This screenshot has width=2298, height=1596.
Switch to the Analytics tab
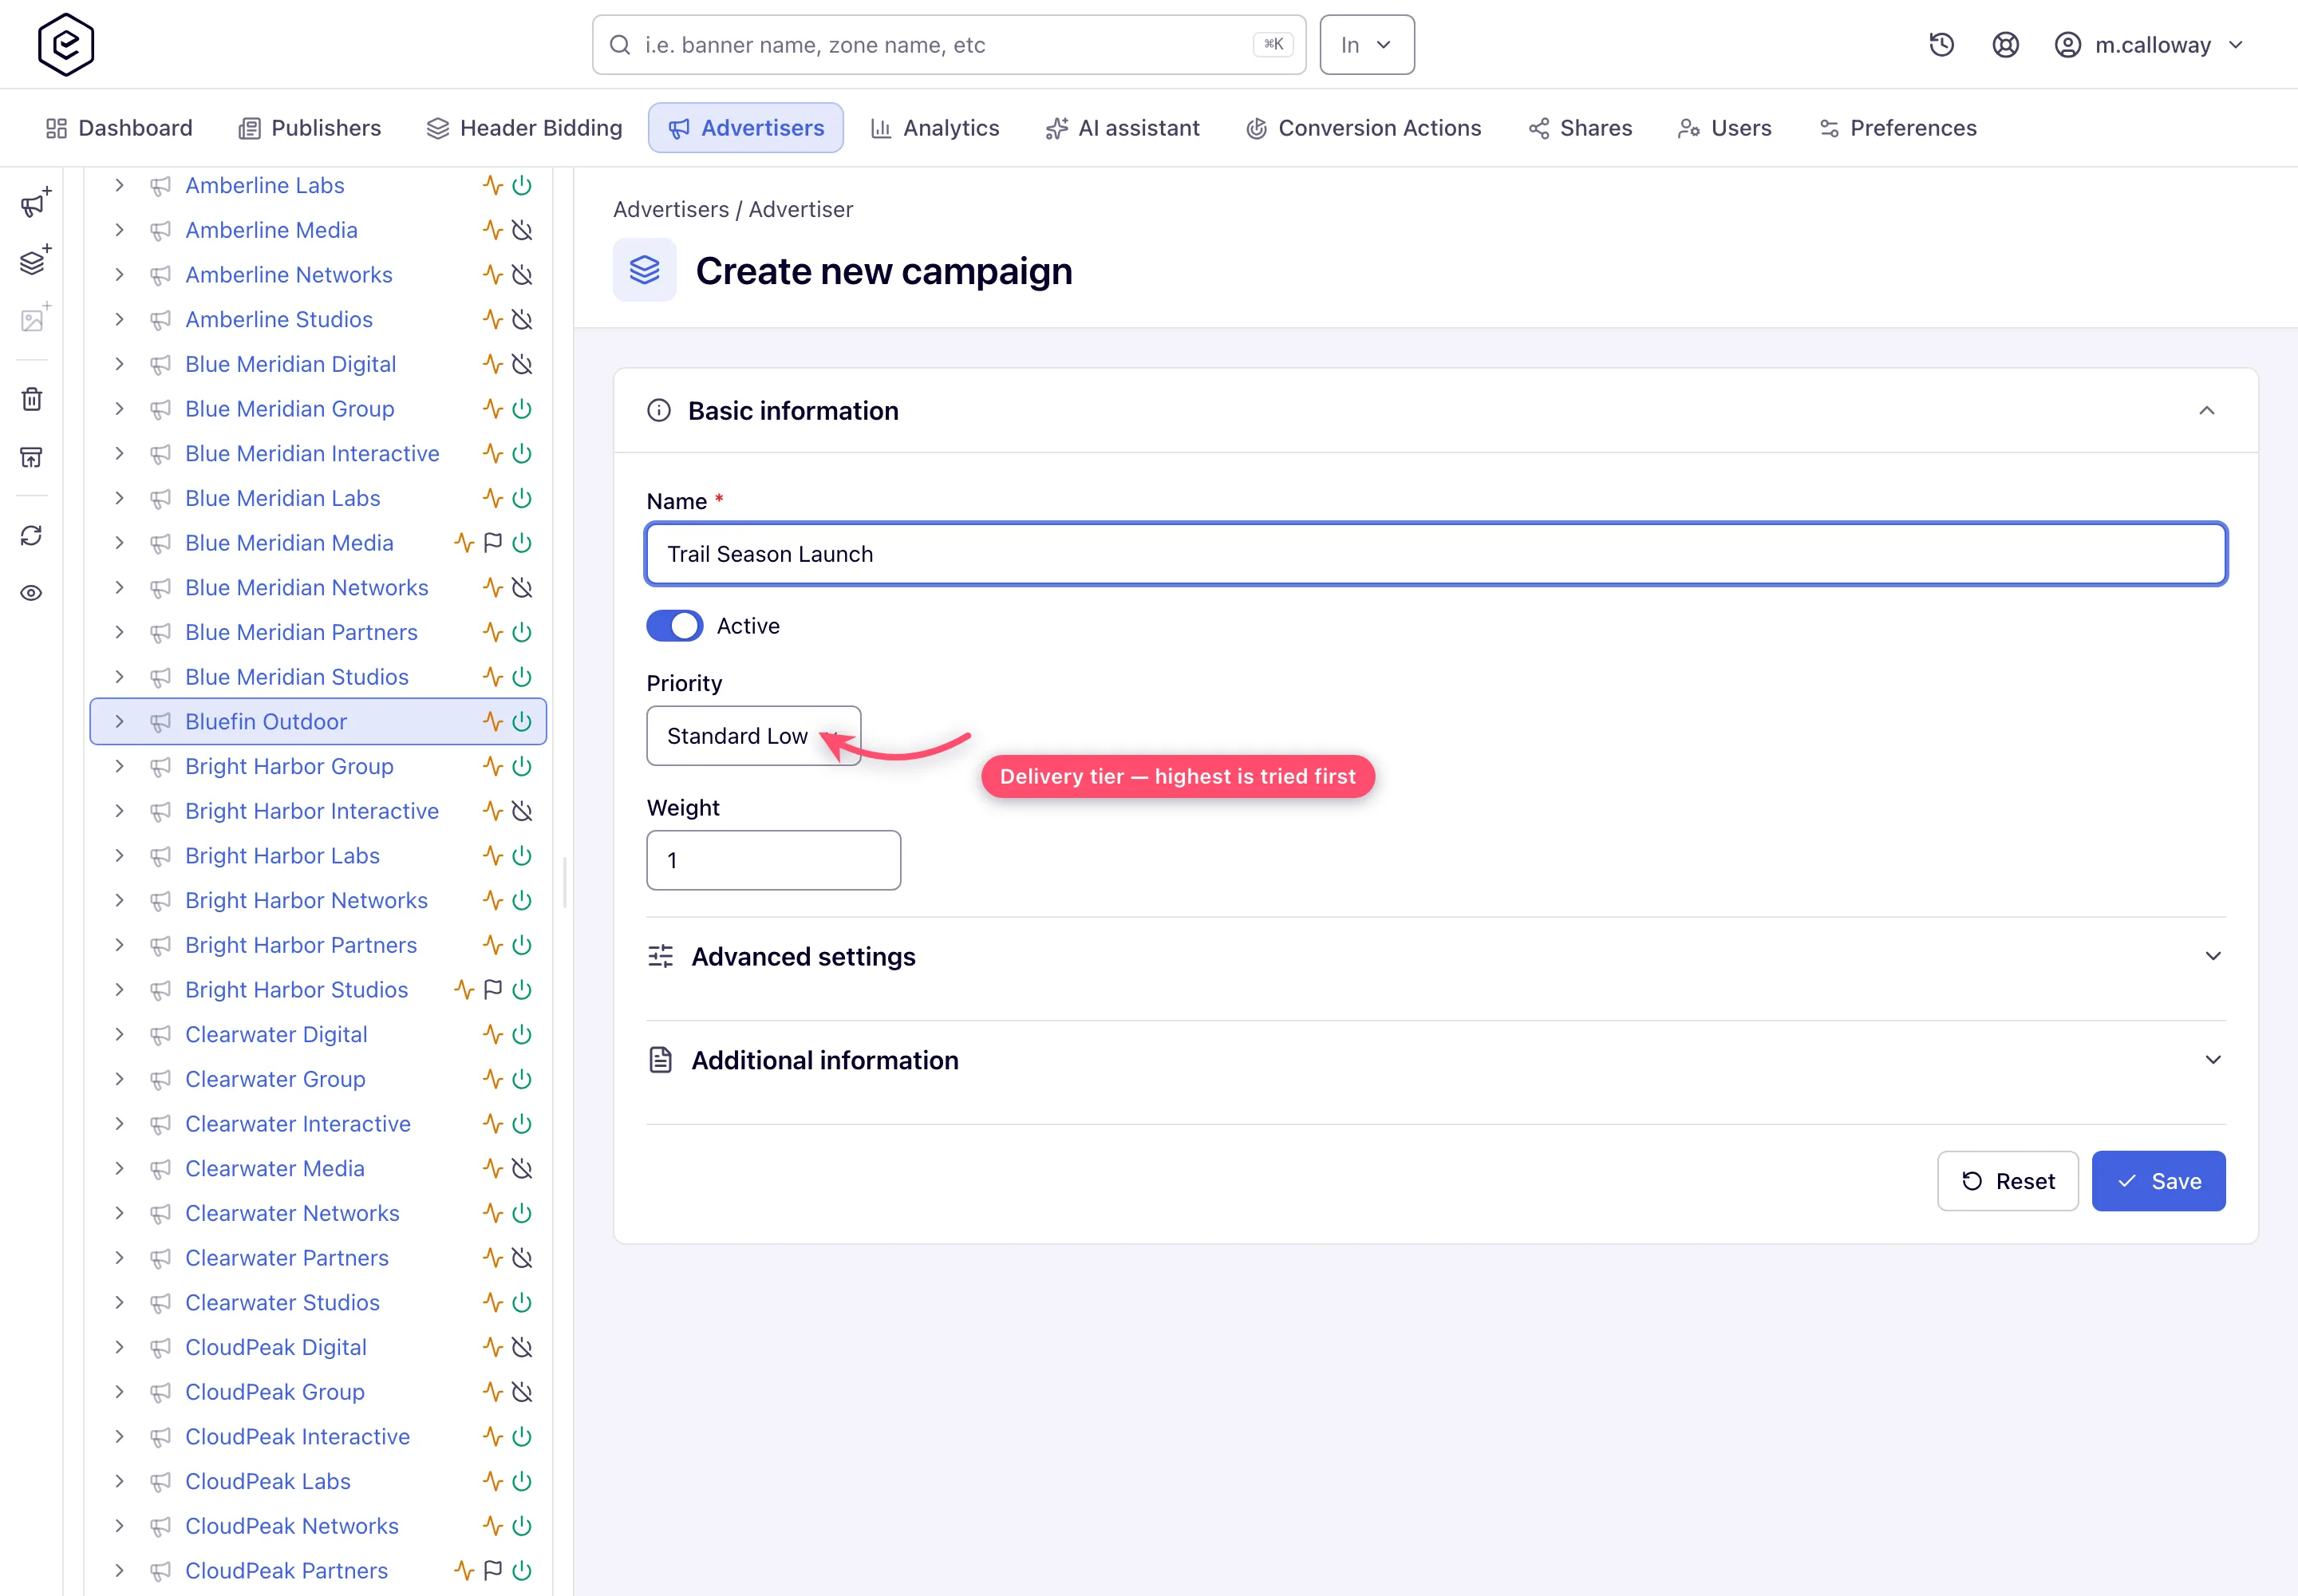pos(935,128)
